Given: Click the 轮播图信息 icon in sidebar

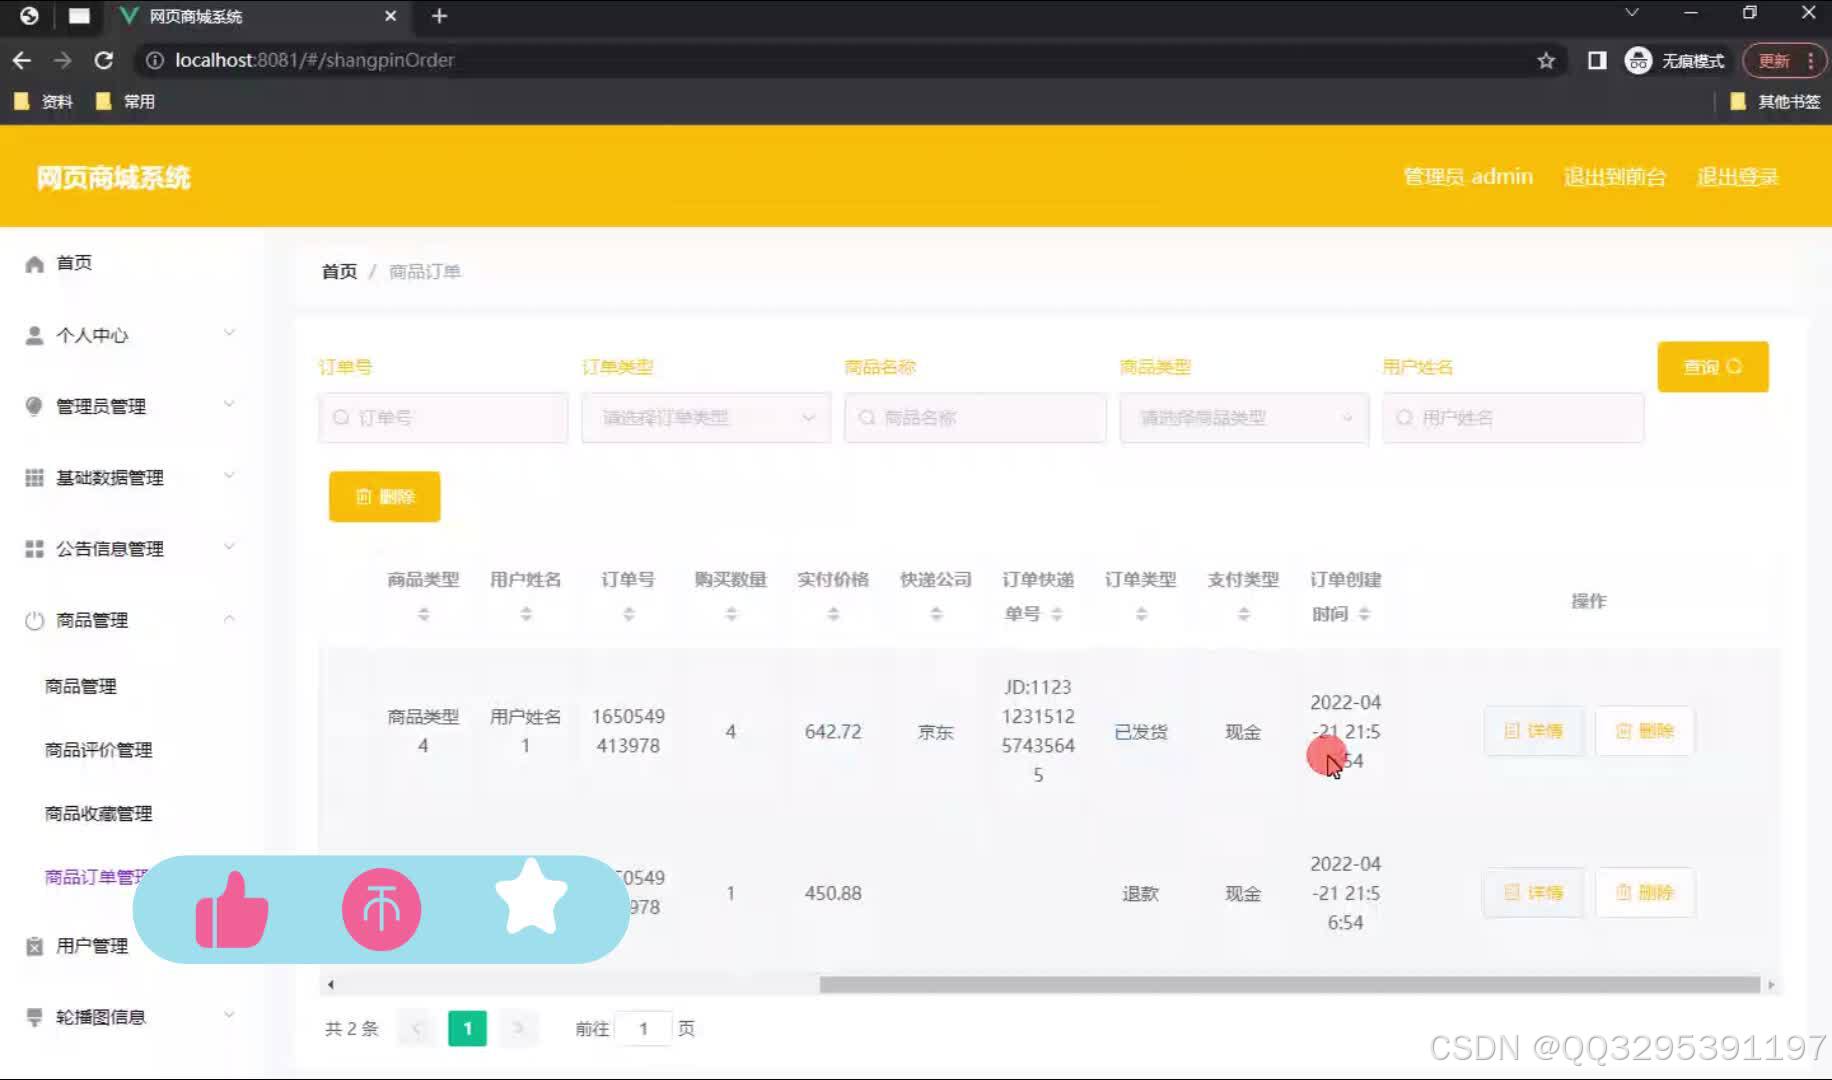Looking at the screenshot, I should (34, 1017).
